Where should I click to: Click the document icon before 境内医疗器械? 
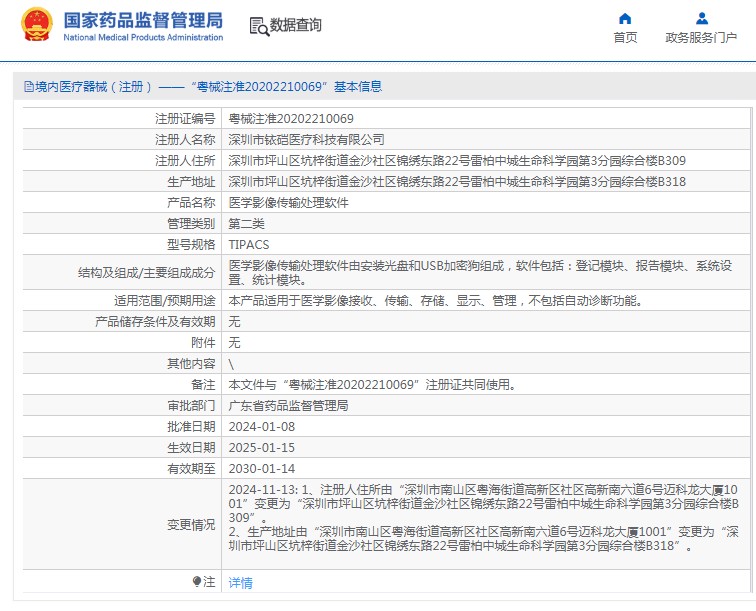tap(28, 87)
